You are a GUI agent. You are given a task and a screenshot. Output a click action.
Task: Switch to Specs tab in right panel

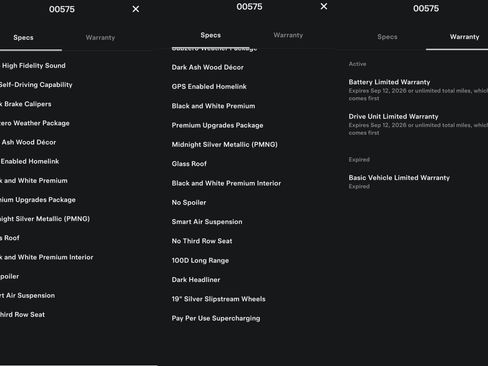click(x=387, y=37)
